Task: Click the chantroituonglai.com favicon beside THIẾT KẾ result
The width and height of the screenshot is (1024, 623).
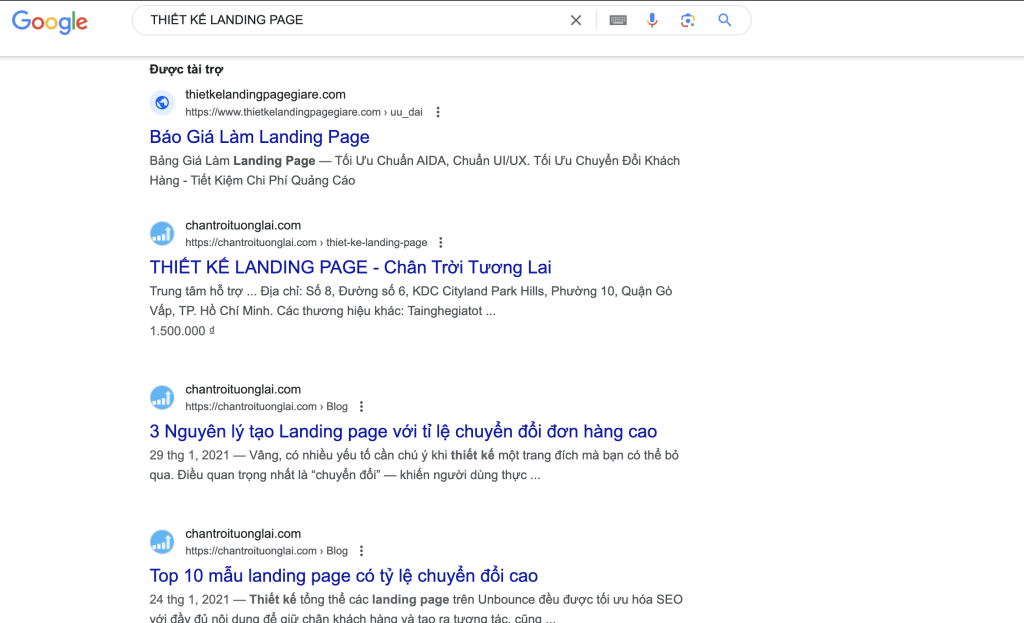Action: [x=162, y=234]
